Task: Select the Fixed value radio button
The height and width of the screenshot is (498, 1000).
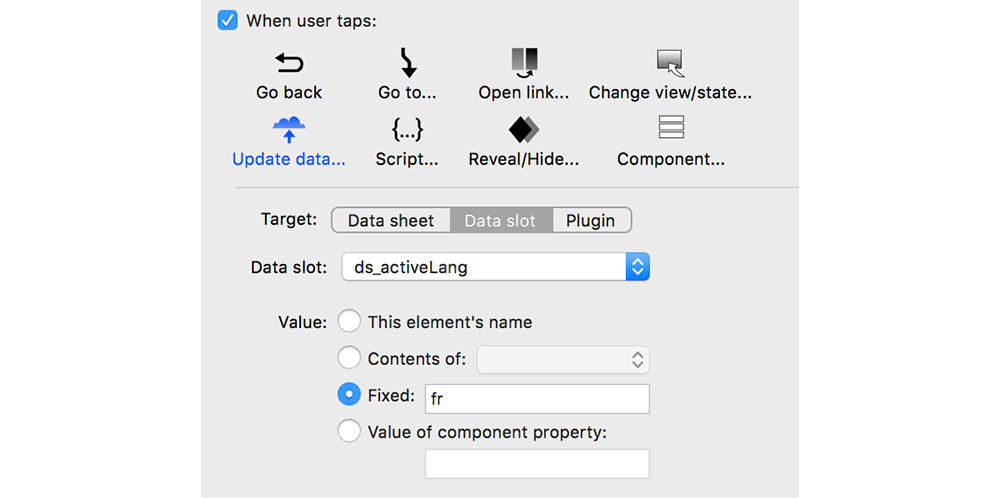Action: point(349,395)
